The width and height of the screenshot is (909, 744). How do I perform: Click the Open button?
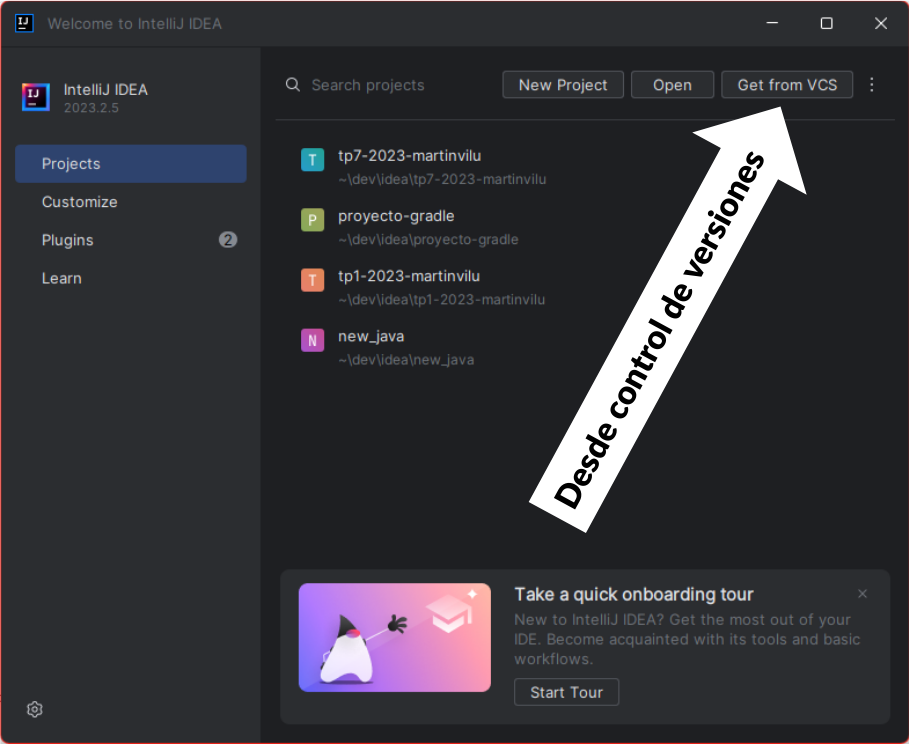(672, 85)
